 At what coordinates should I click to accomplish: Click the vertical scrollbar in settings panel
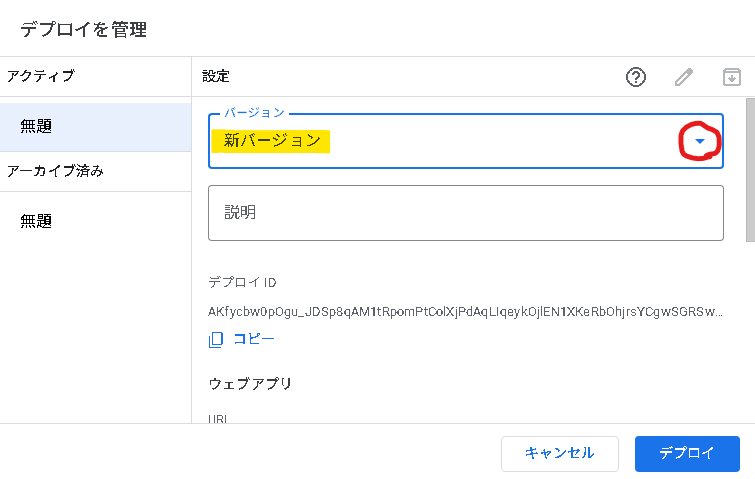click(x=749, y=170)
